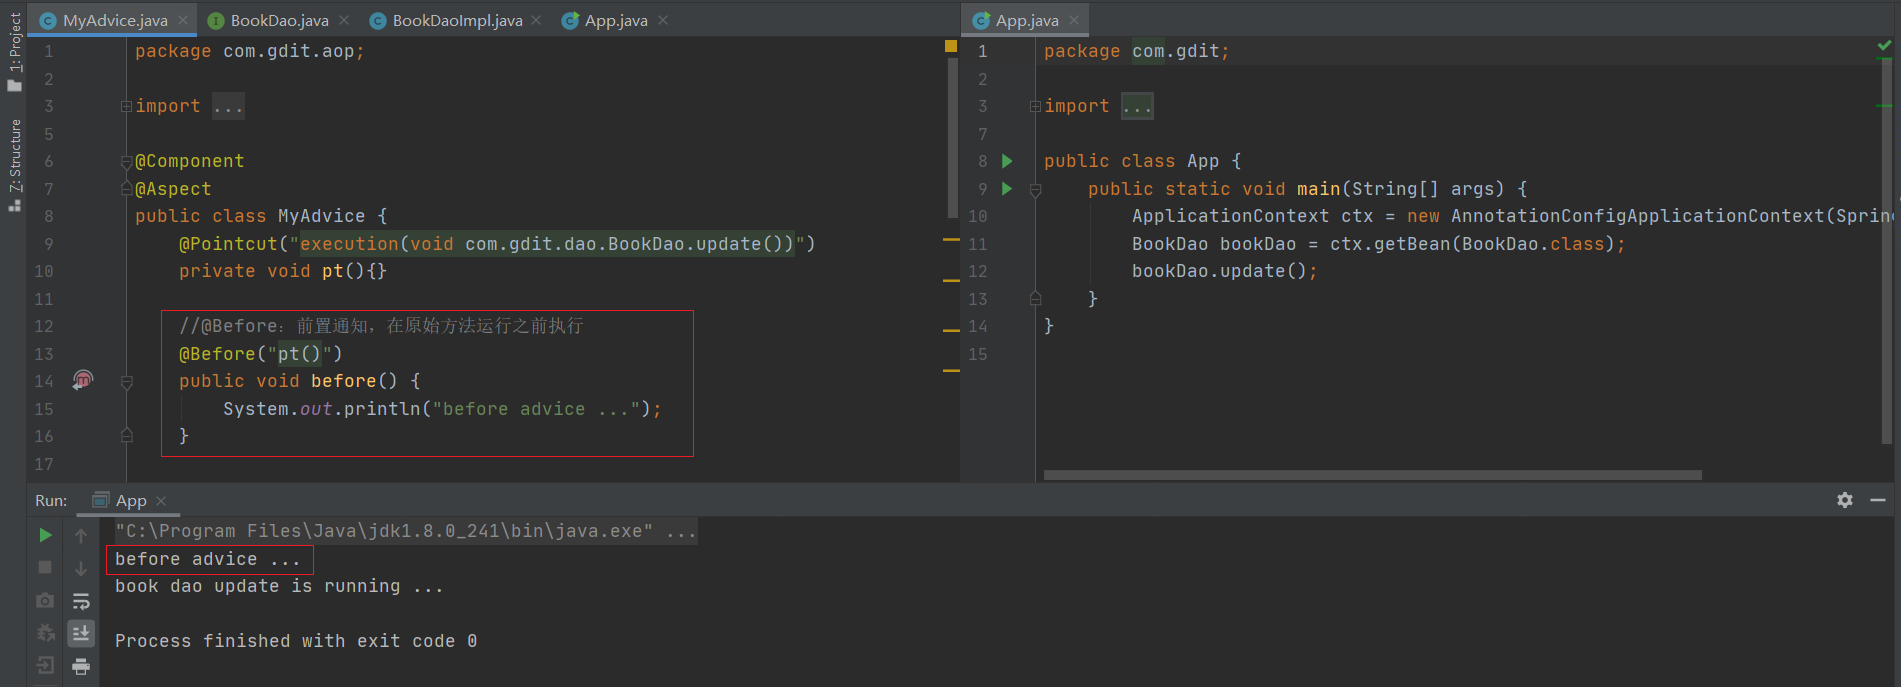Click the Dump Threads camera icon
Image resolution: width=1901 pixels, height=687 pixels.
45,600
